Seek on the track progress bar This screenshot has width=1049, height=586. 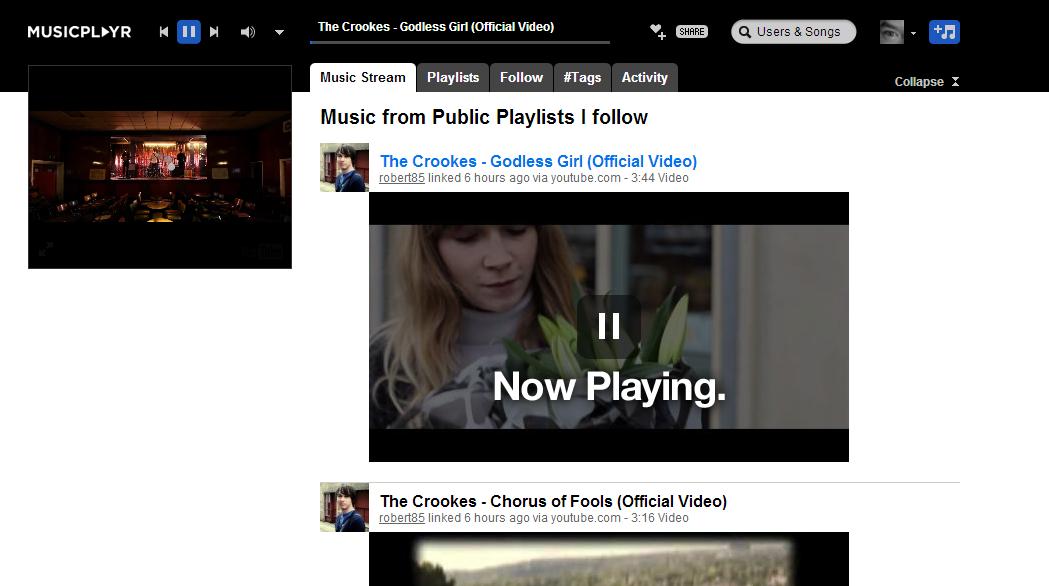[x=460, y=42]
